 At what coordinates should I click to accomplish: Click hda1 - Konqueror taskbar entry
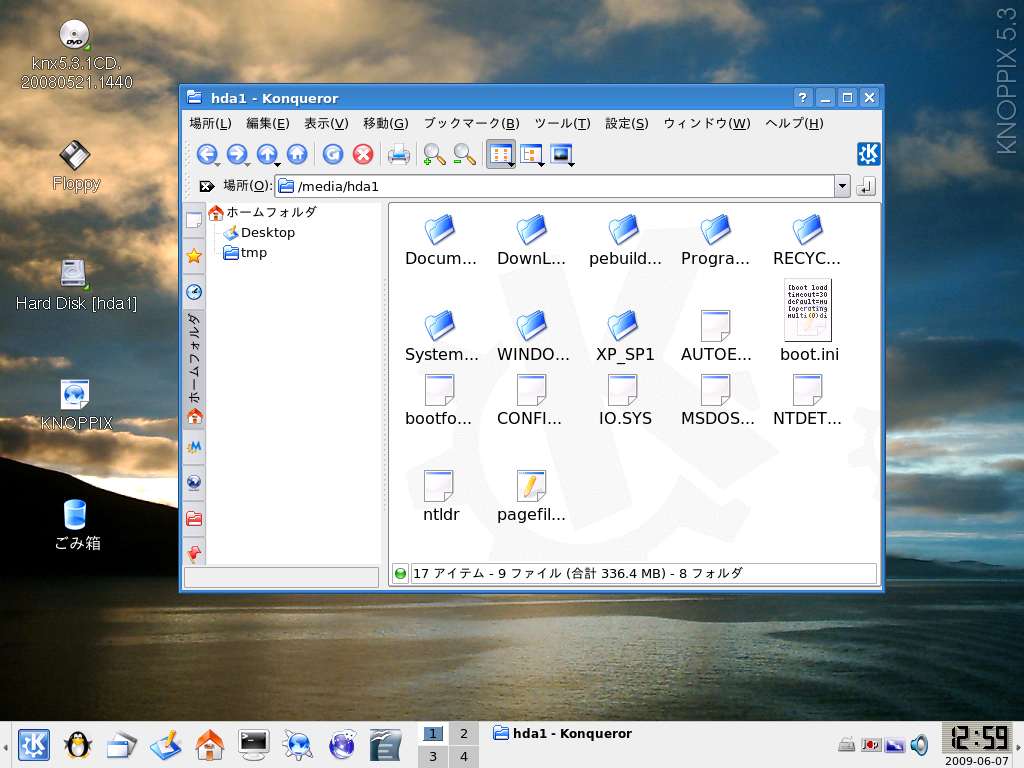click(x=562, y=733)
